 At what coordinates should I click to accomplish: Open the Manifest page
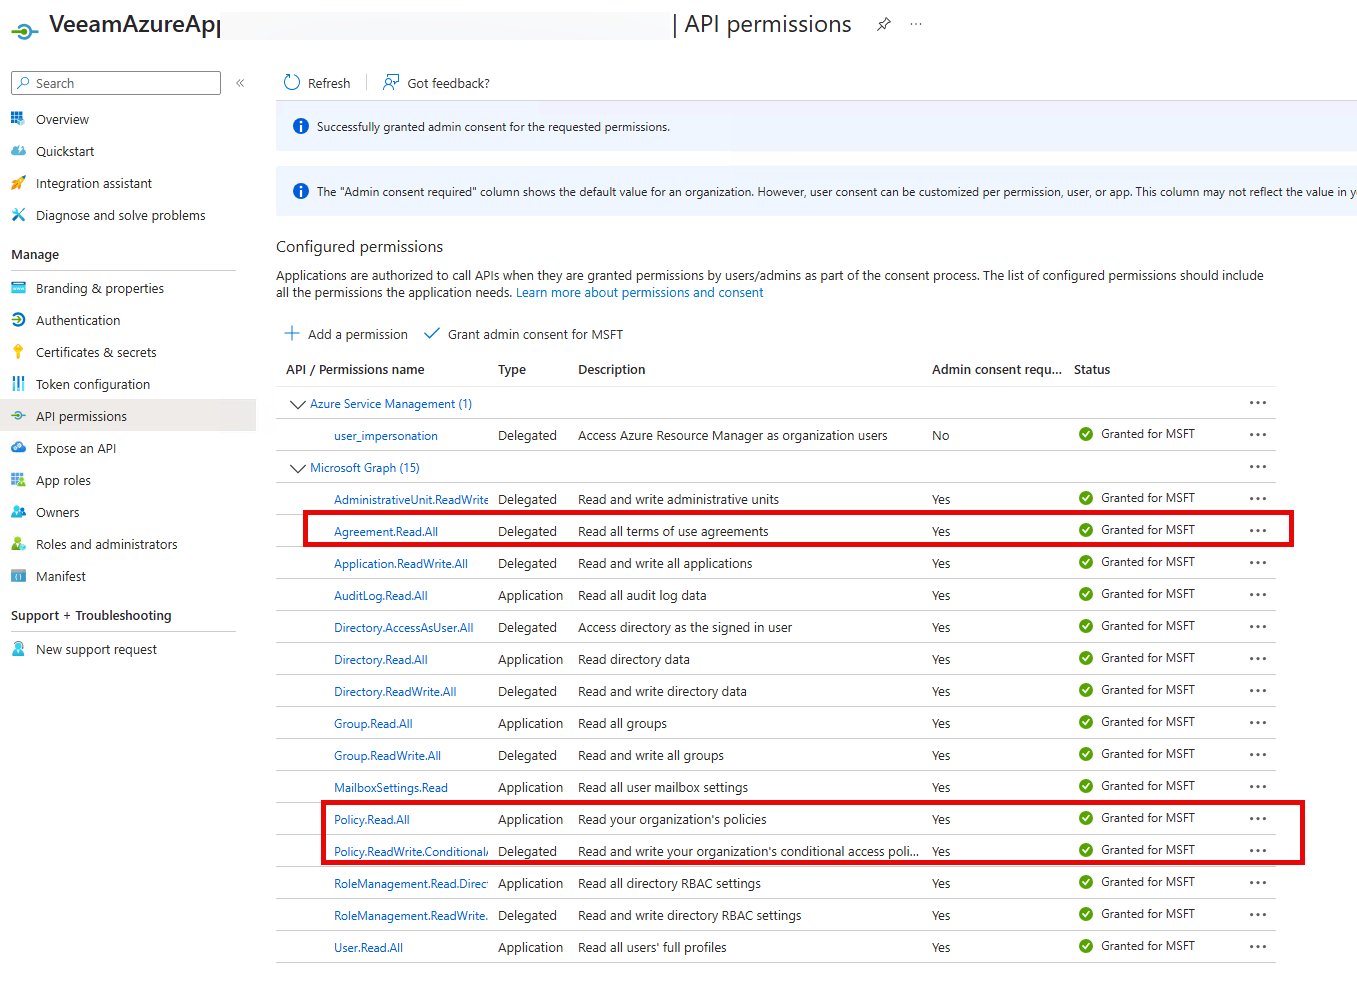[x=61, y=576]
